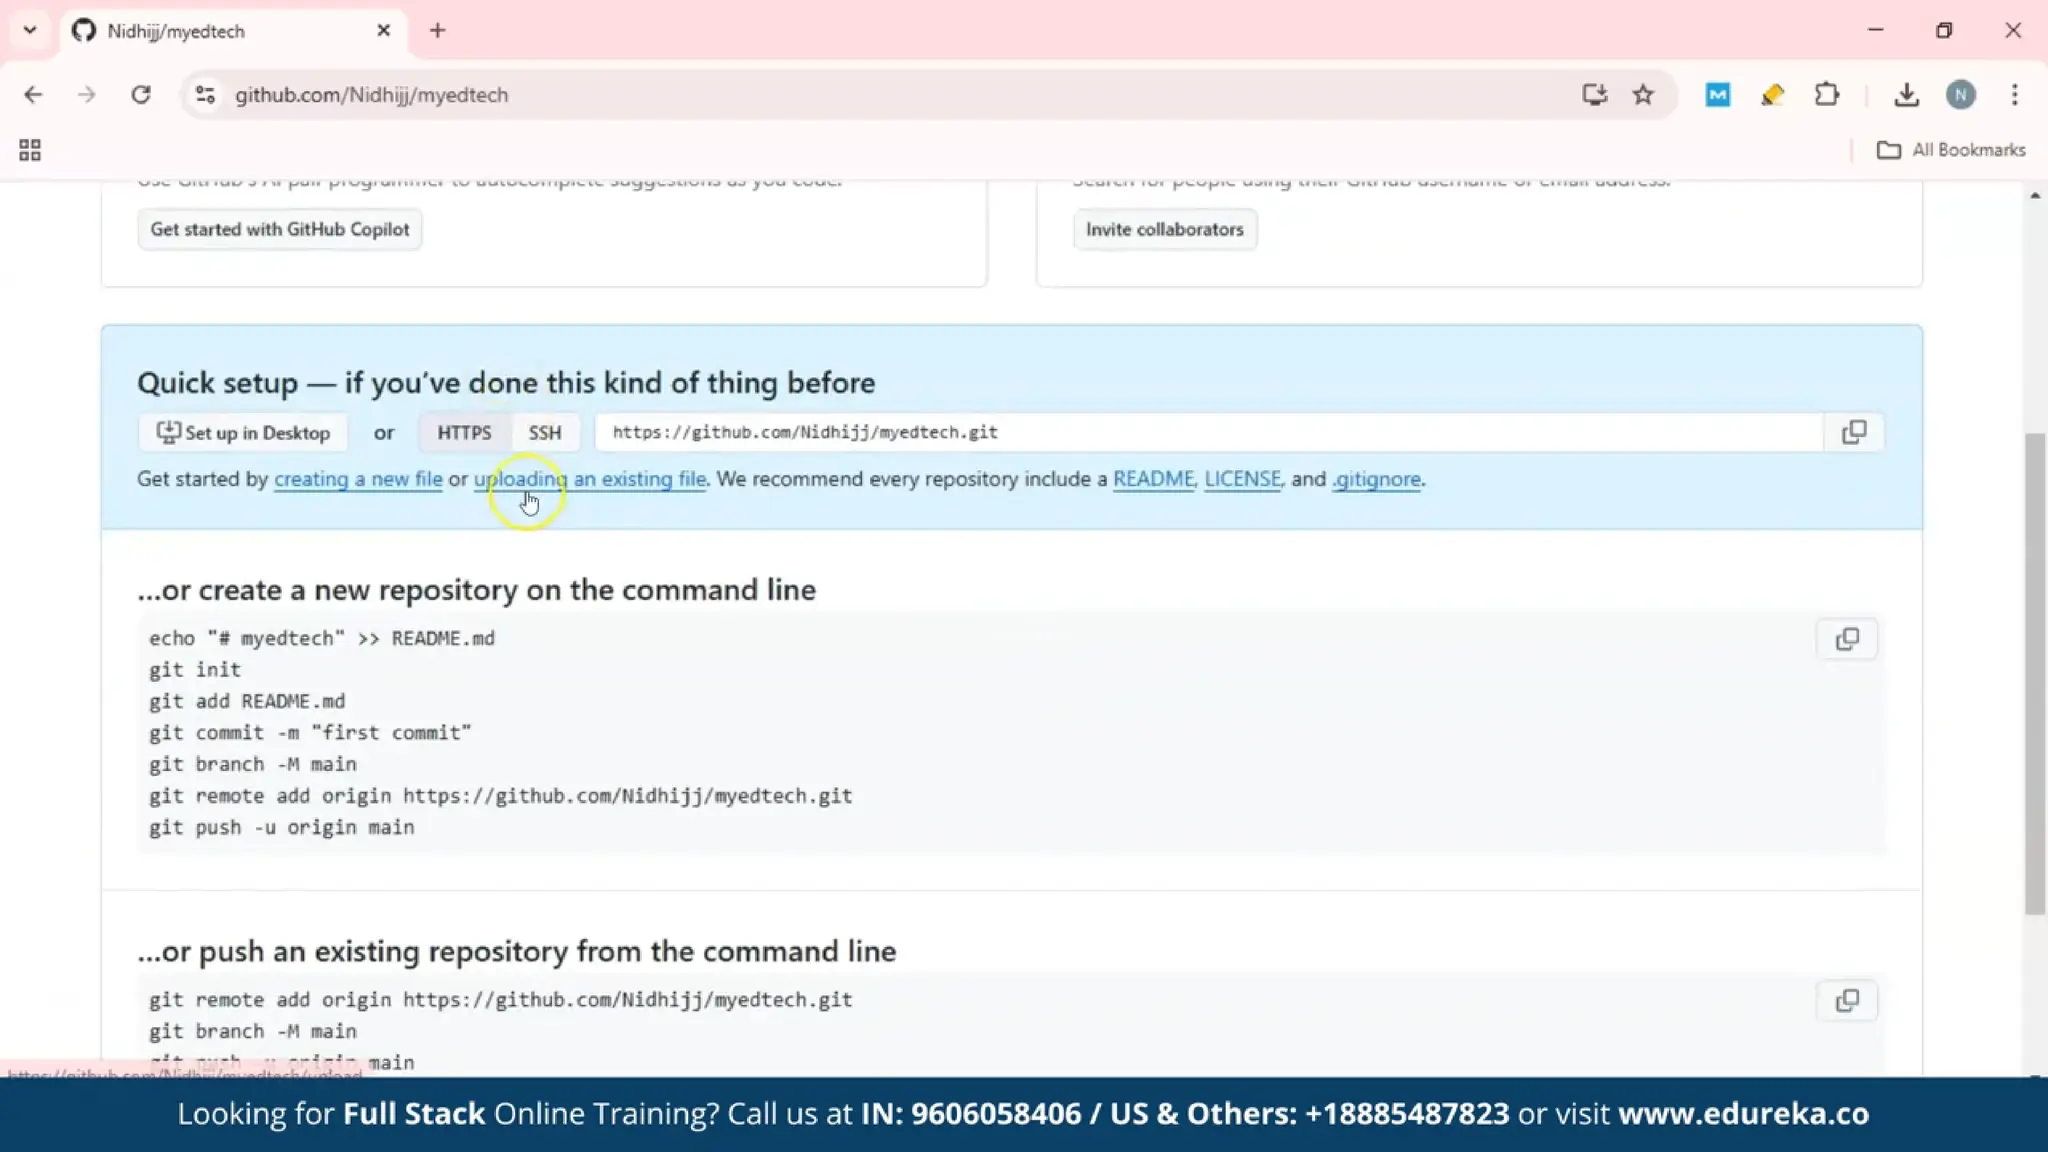Open Chrome three-dot menu
The height and width of the screenshot is (1152, 2048).
2014,95
